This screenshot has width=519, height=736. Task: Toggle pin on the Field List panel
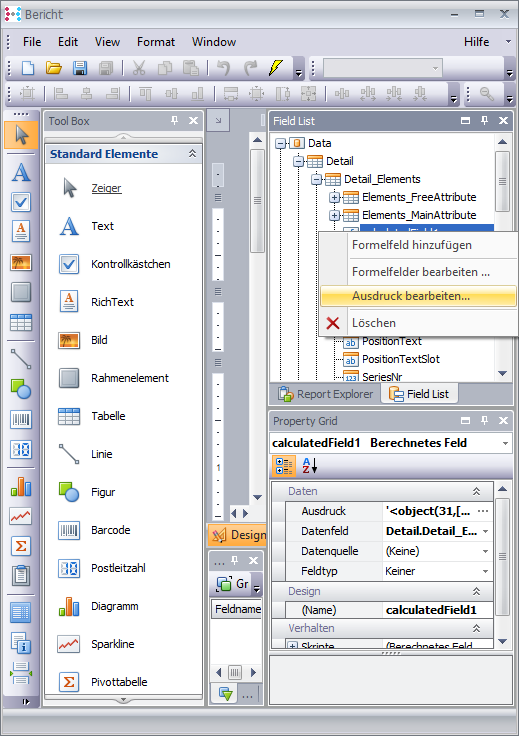coord(484,121)
